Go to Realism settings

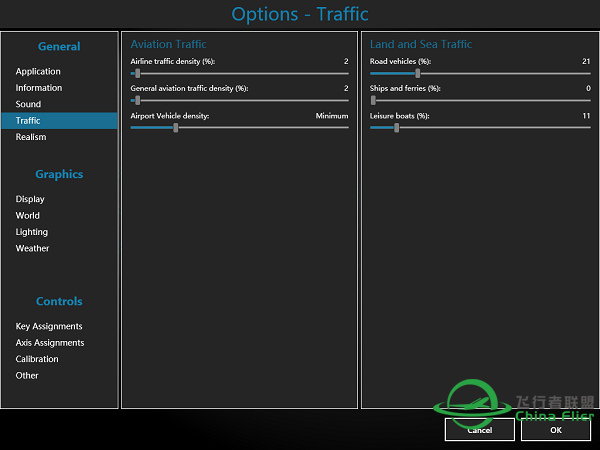click(x=31, y=137)
